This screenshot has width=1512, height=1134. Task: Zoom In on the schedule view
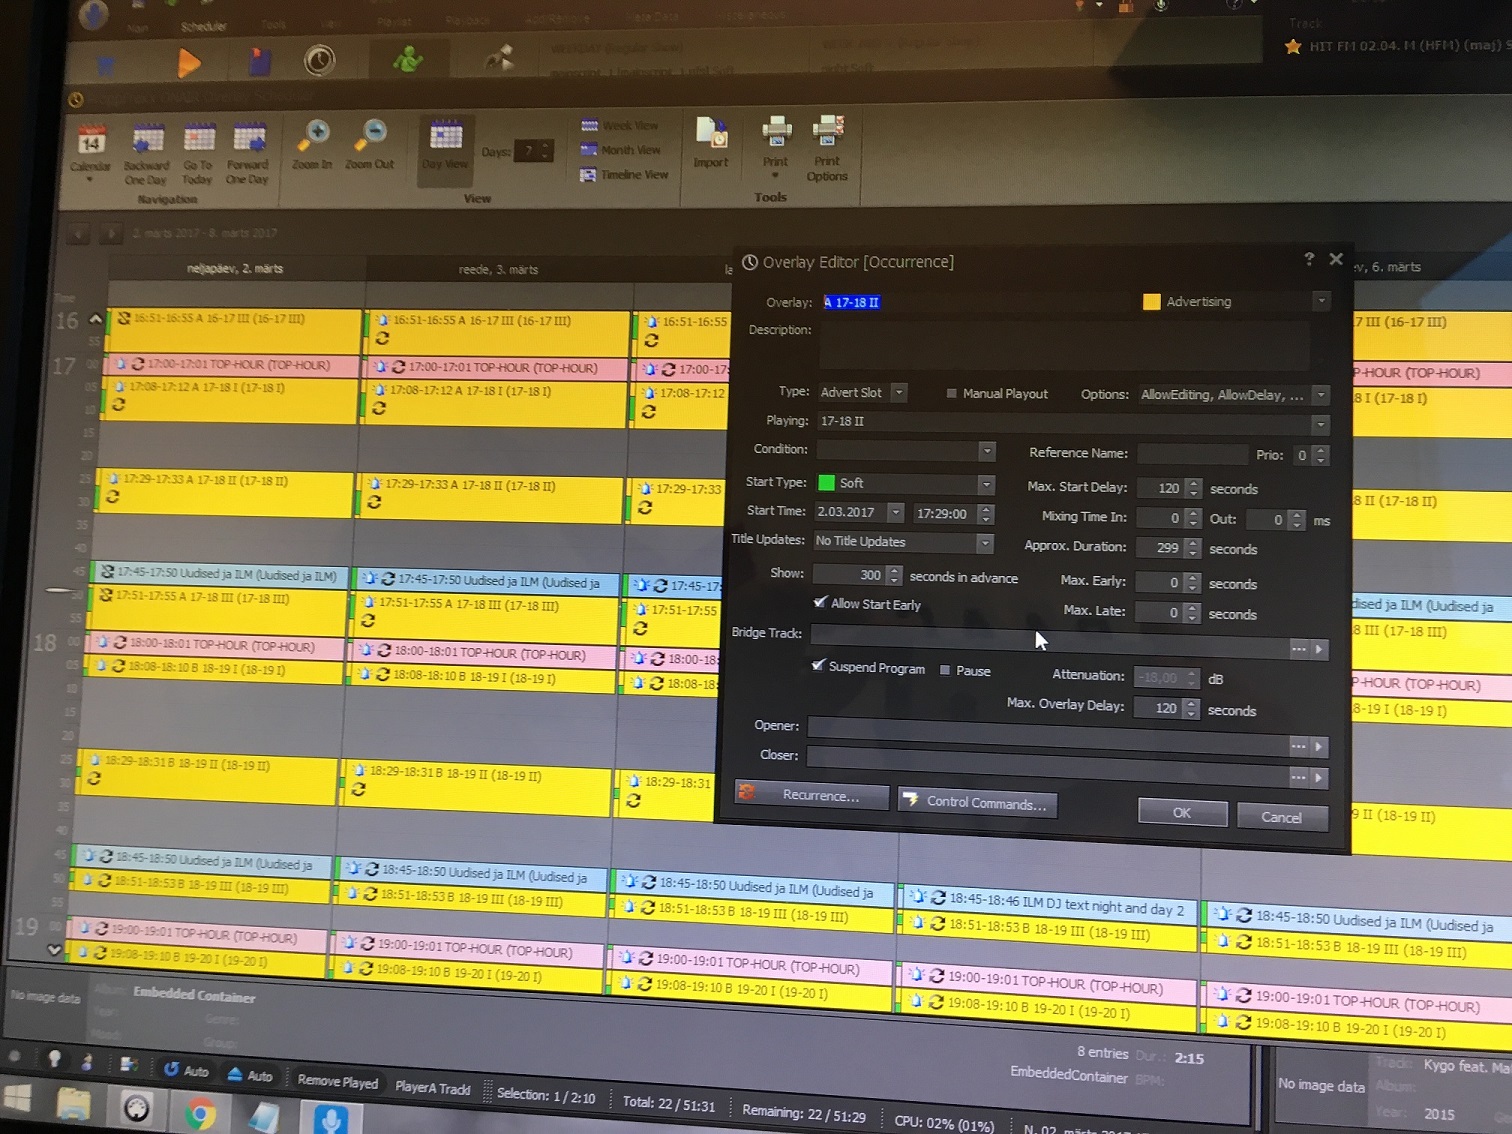[314, 137]
